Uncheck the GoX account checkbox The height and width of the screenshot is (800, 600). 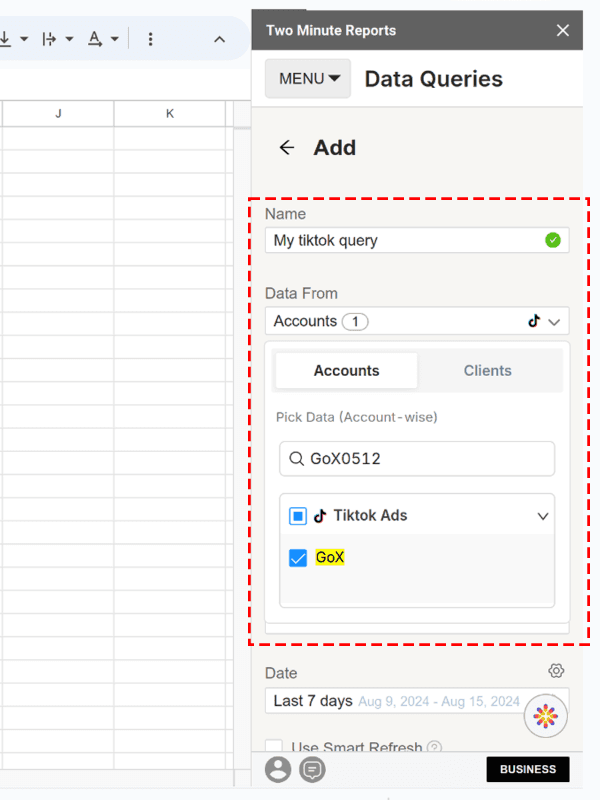point(298,558)
